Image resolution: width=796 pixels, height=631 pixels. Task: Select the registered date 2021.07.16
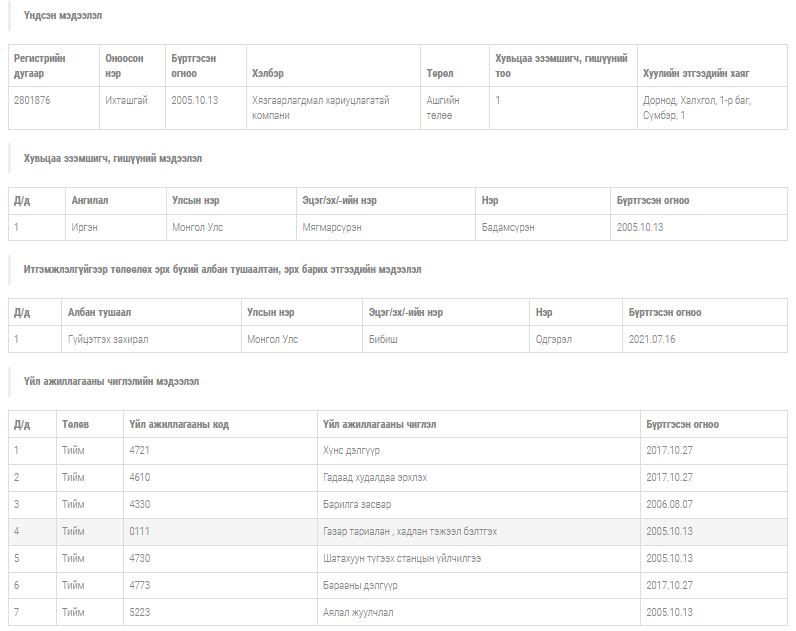click(x=652, y=339)
